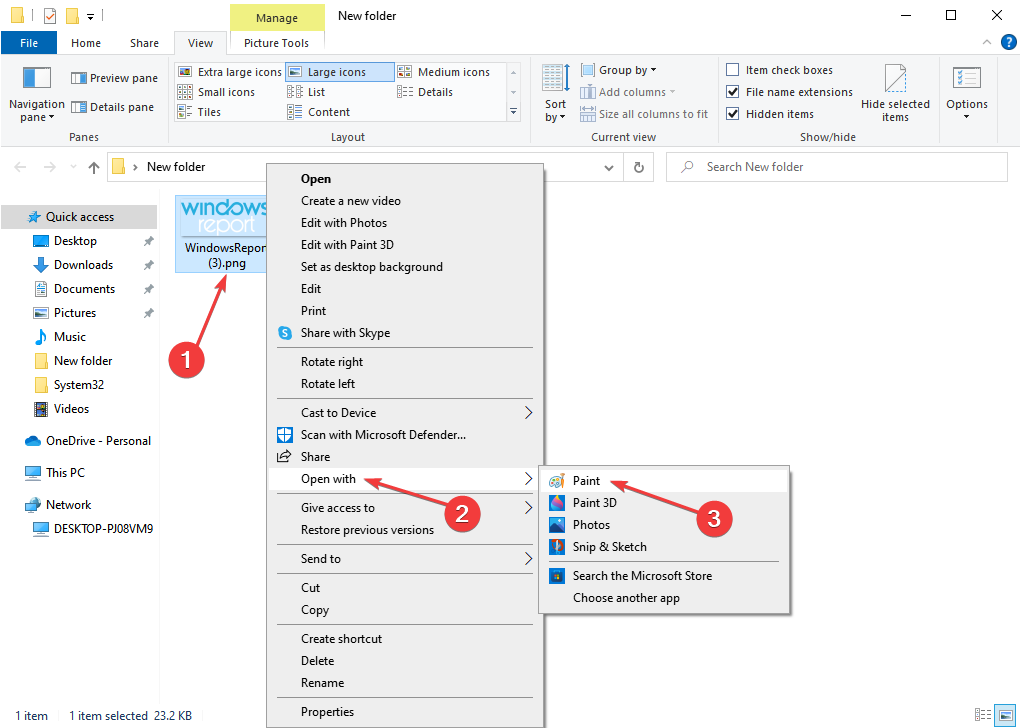Select Details layout
The height and width of the screenshot is (728, 1021).
425,92
